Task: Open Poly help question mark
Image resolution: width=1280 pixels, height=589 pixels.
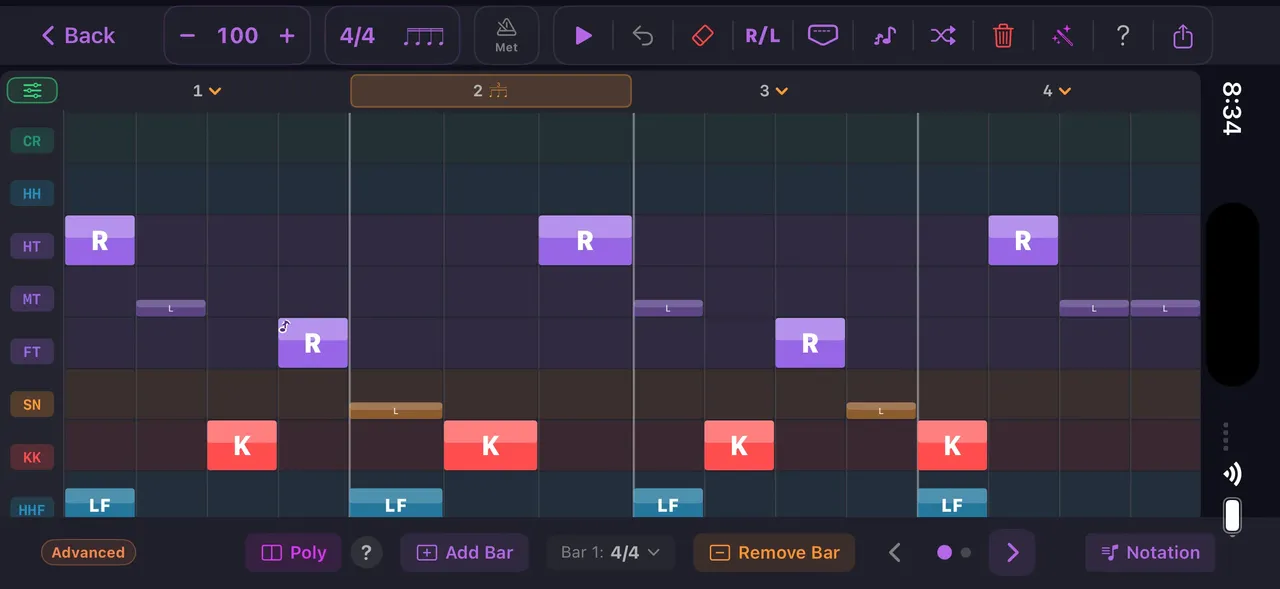Action: 367,553
